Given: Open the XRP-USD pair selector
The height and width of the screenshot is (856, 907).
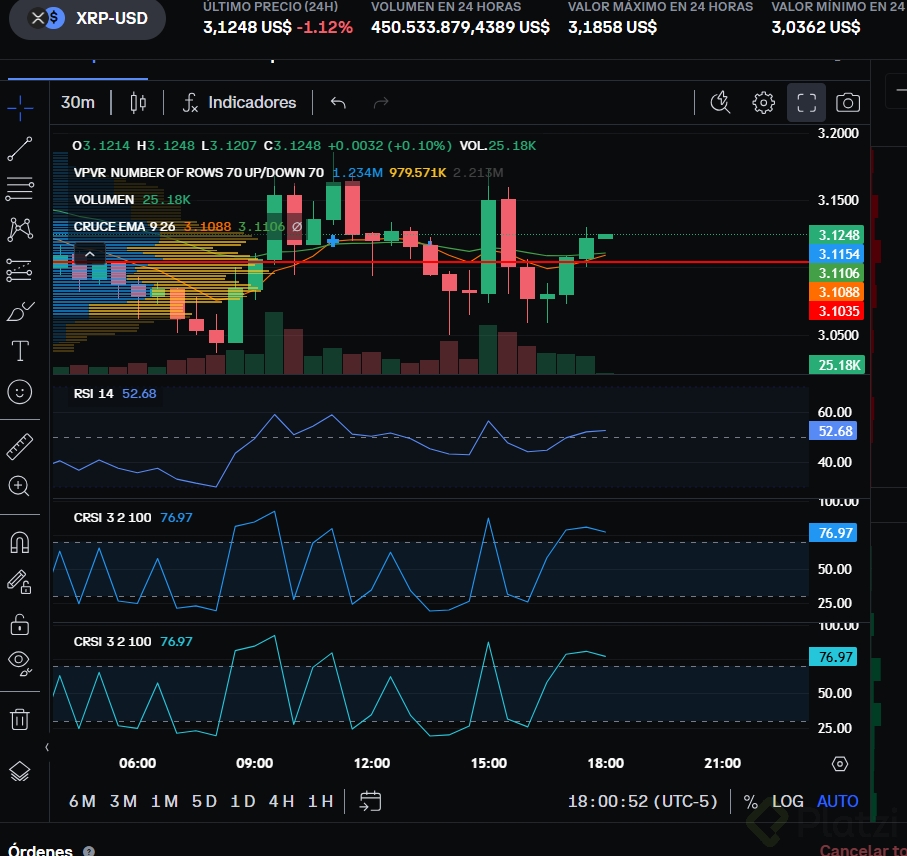Looking at the screenshot, I should click(x=87, y=19).
